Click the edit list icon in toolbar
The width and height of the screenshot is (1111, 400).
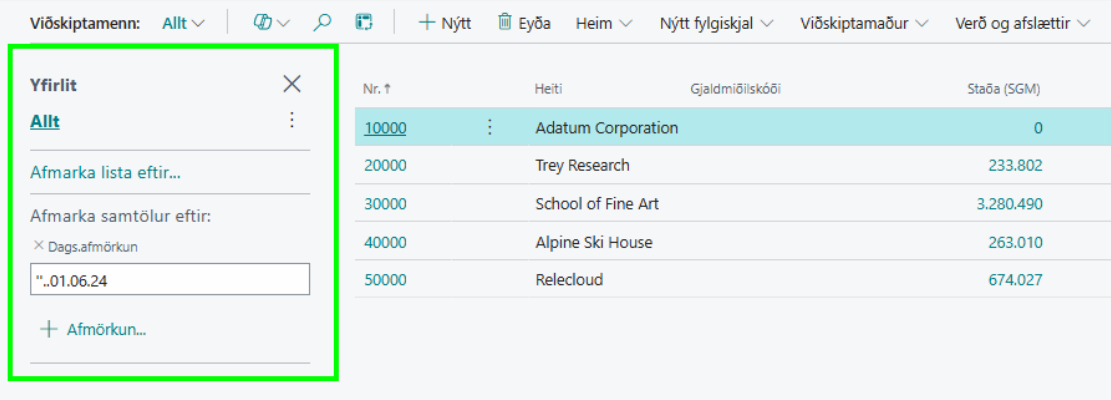pos(364,22)
